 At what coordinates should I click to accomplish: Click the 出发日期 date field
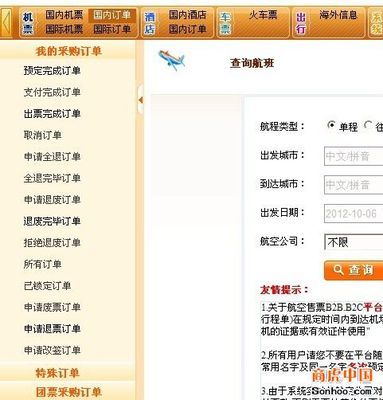(x=353, y=213)
